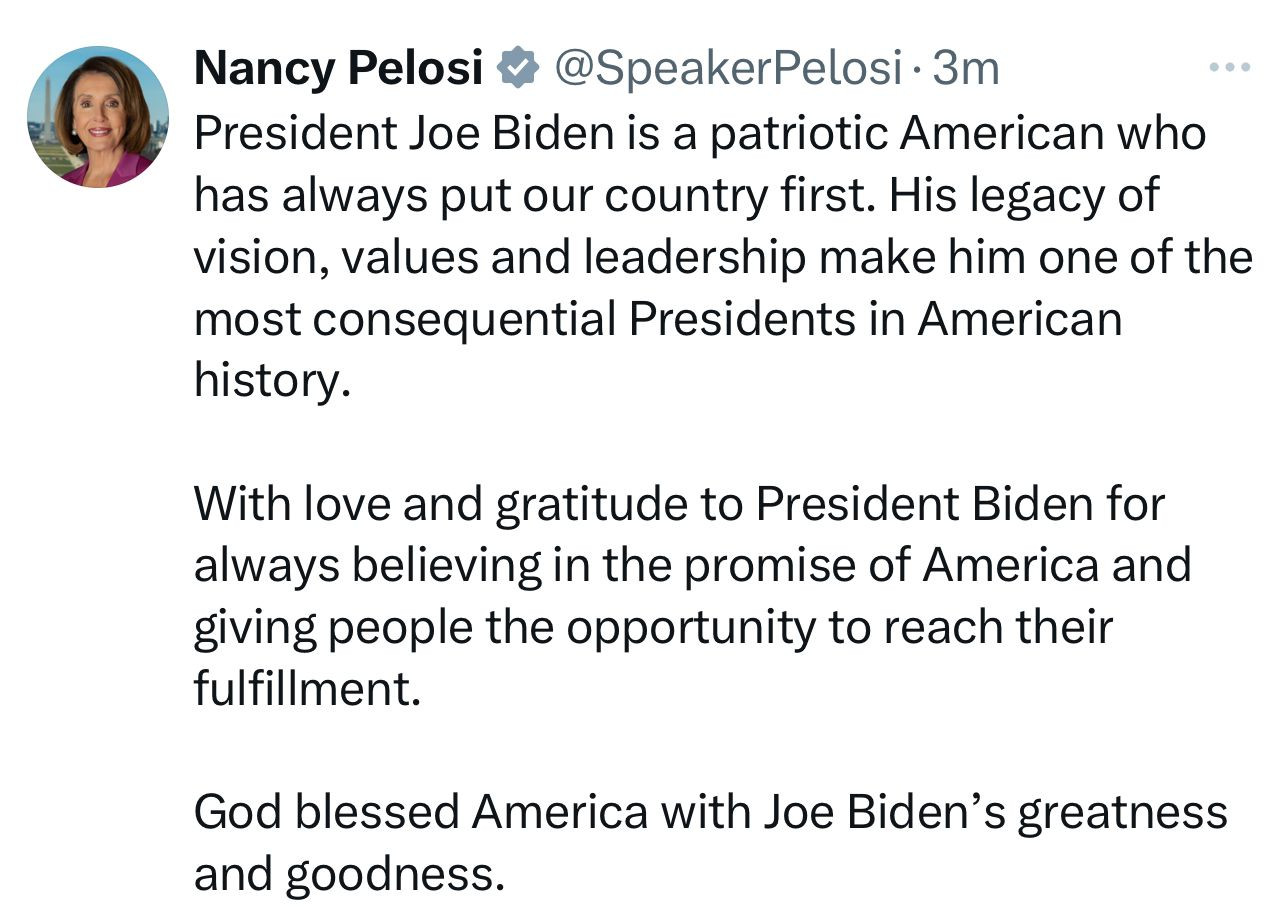The image size is (1284, 924).
Task: Open the @SpeakerPelosi handle link
Action: [x=727, y=68]
